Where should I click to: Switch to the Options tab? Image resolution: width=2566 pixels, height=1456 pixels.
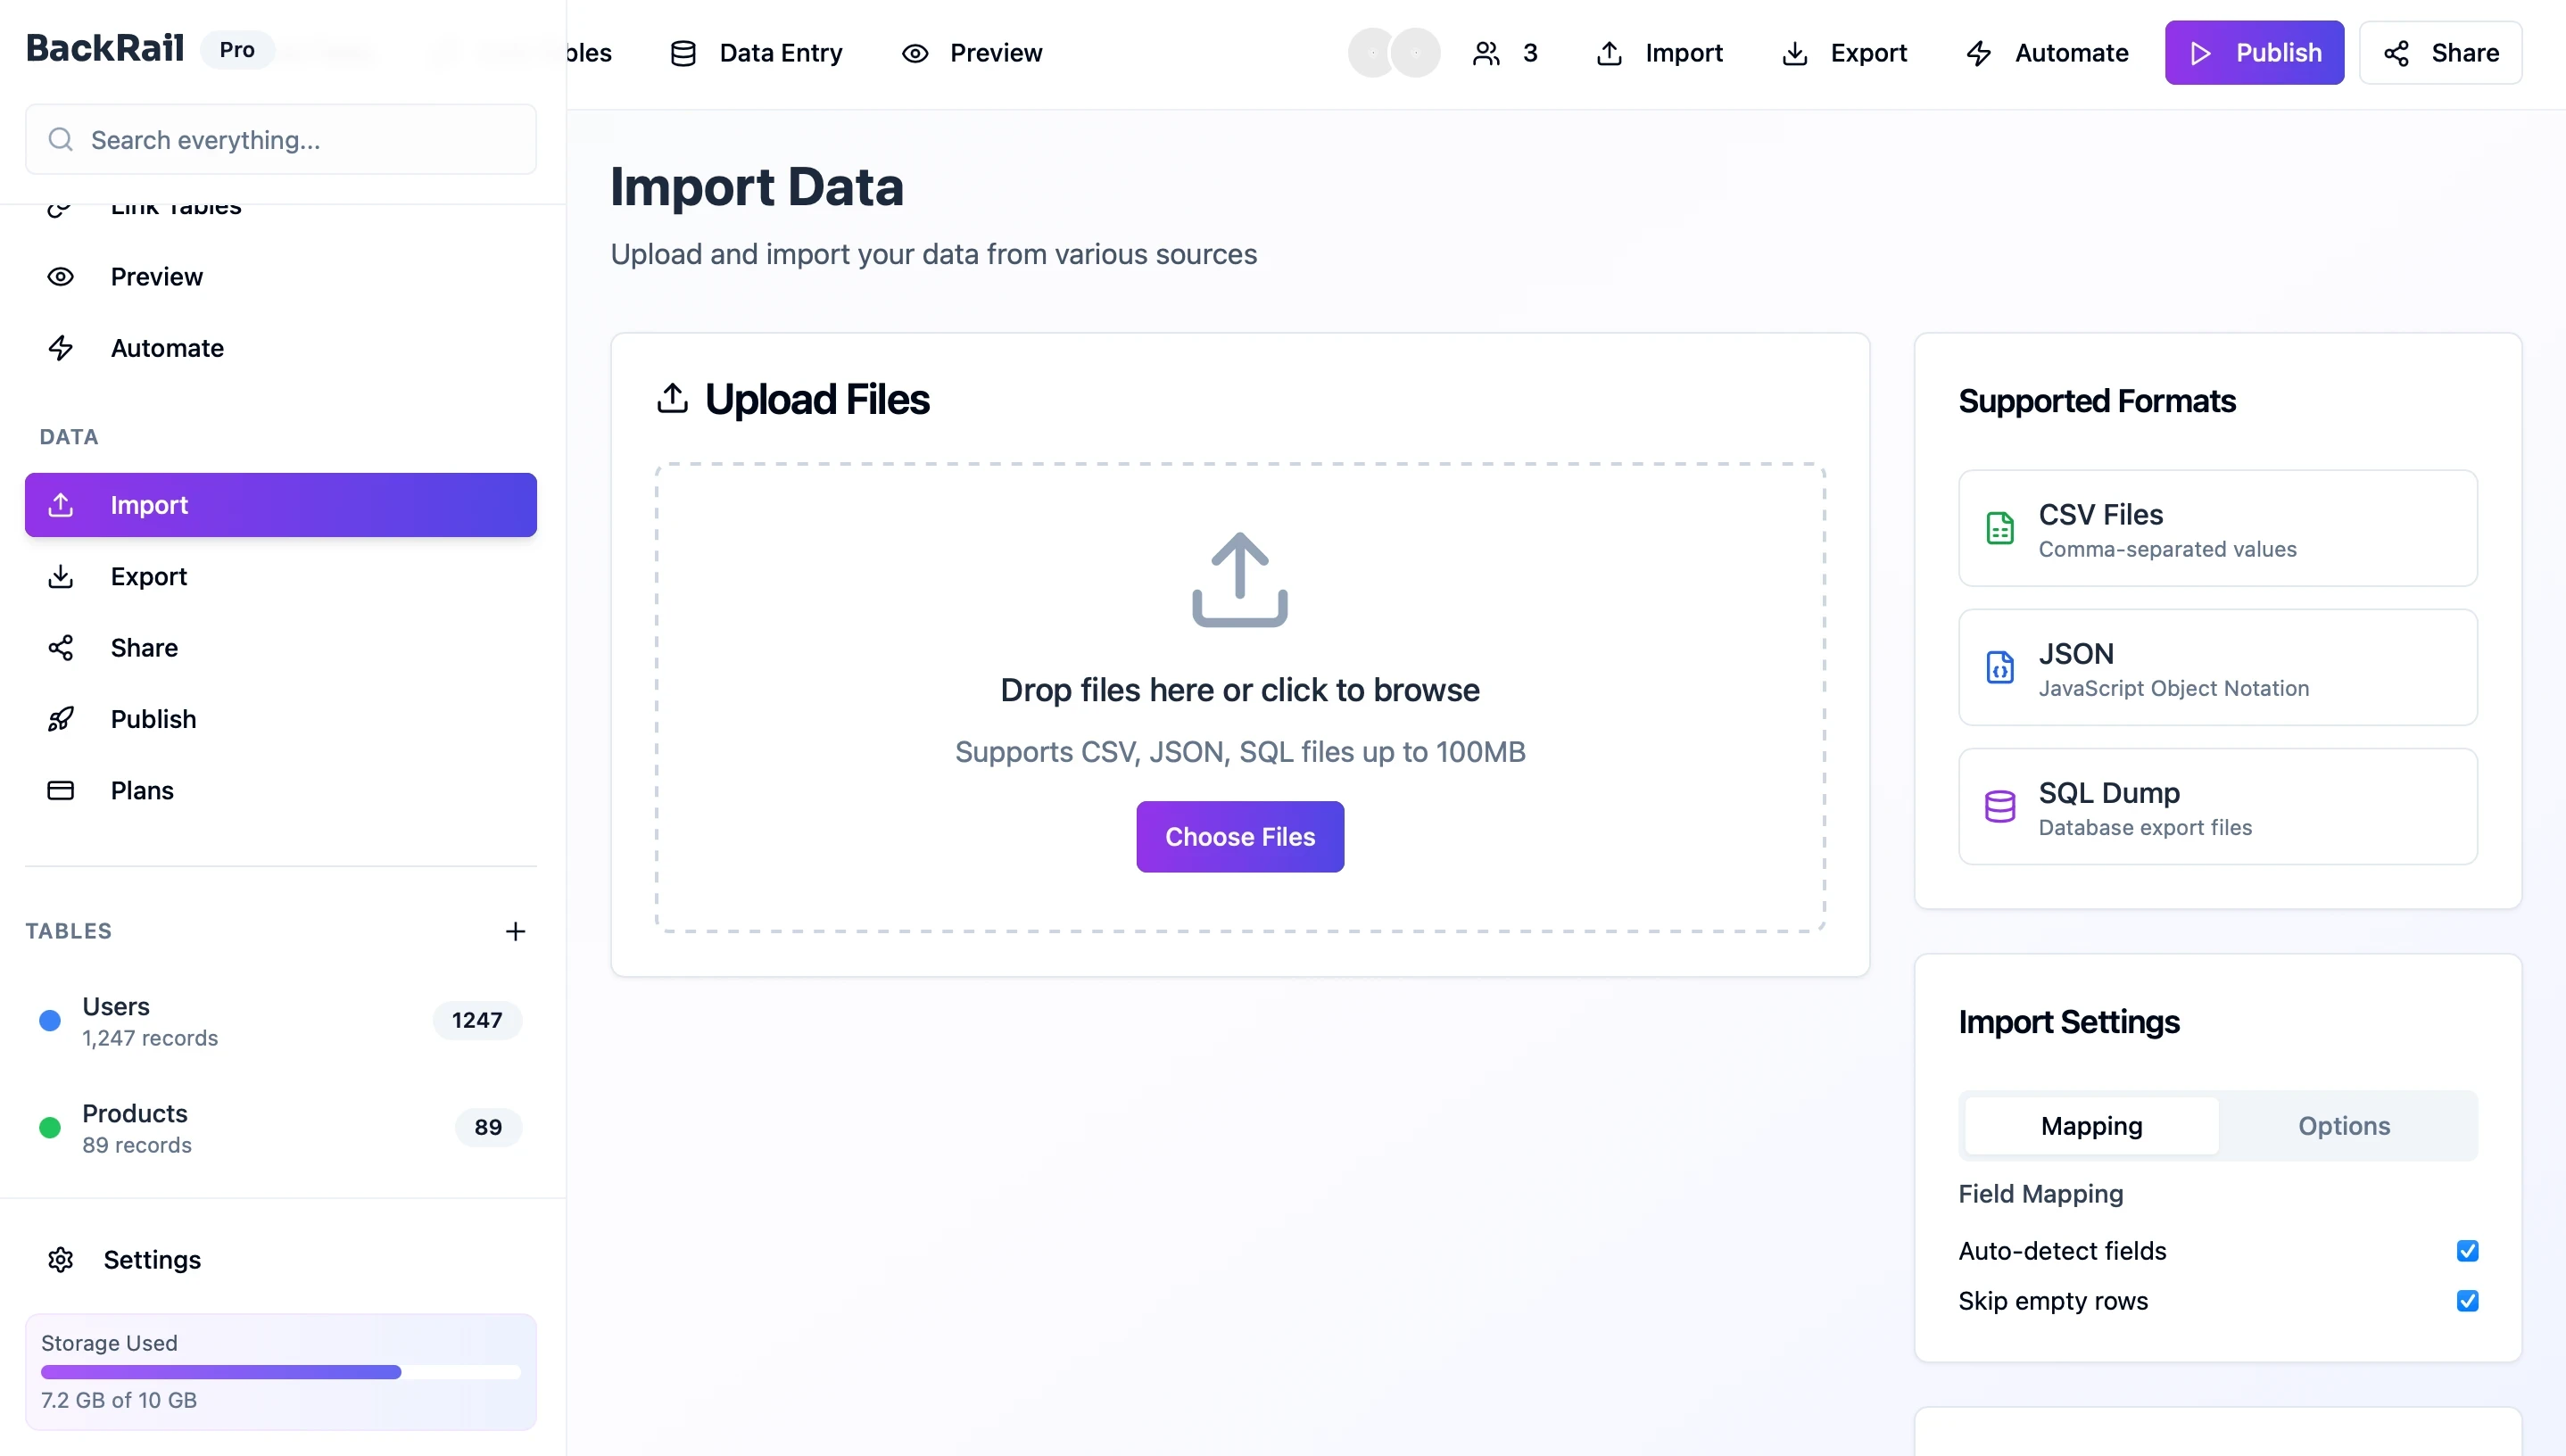2344,1126
